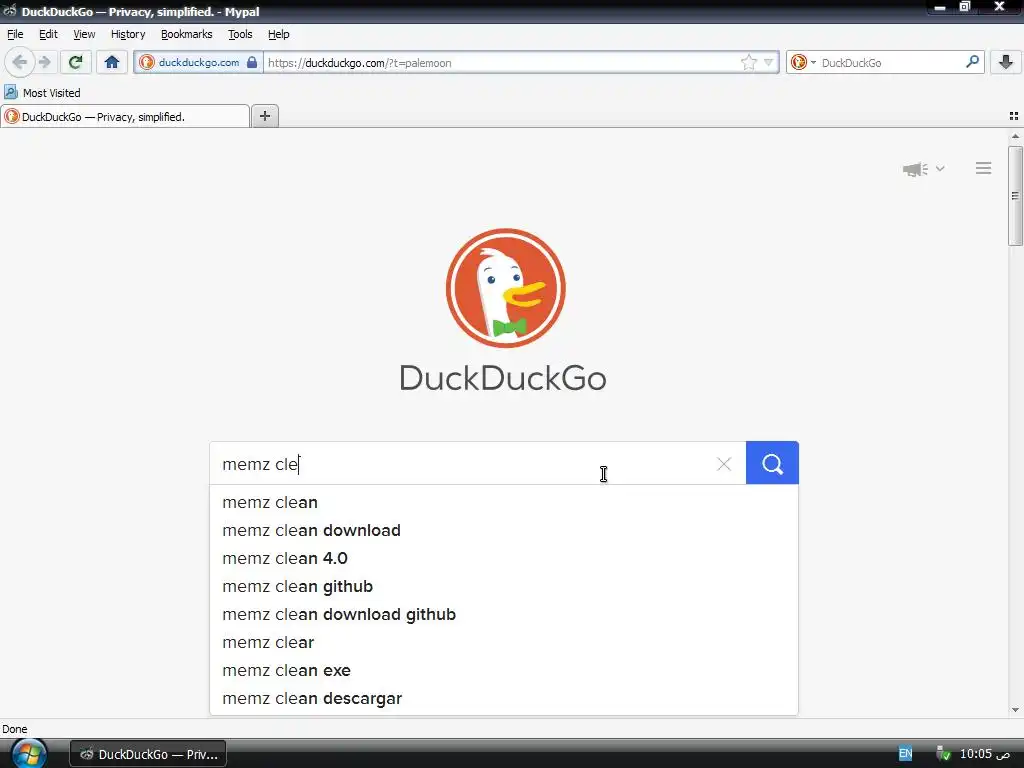Select suggestion "memz clean 4.0"
1024x768 pixels.
504,558
